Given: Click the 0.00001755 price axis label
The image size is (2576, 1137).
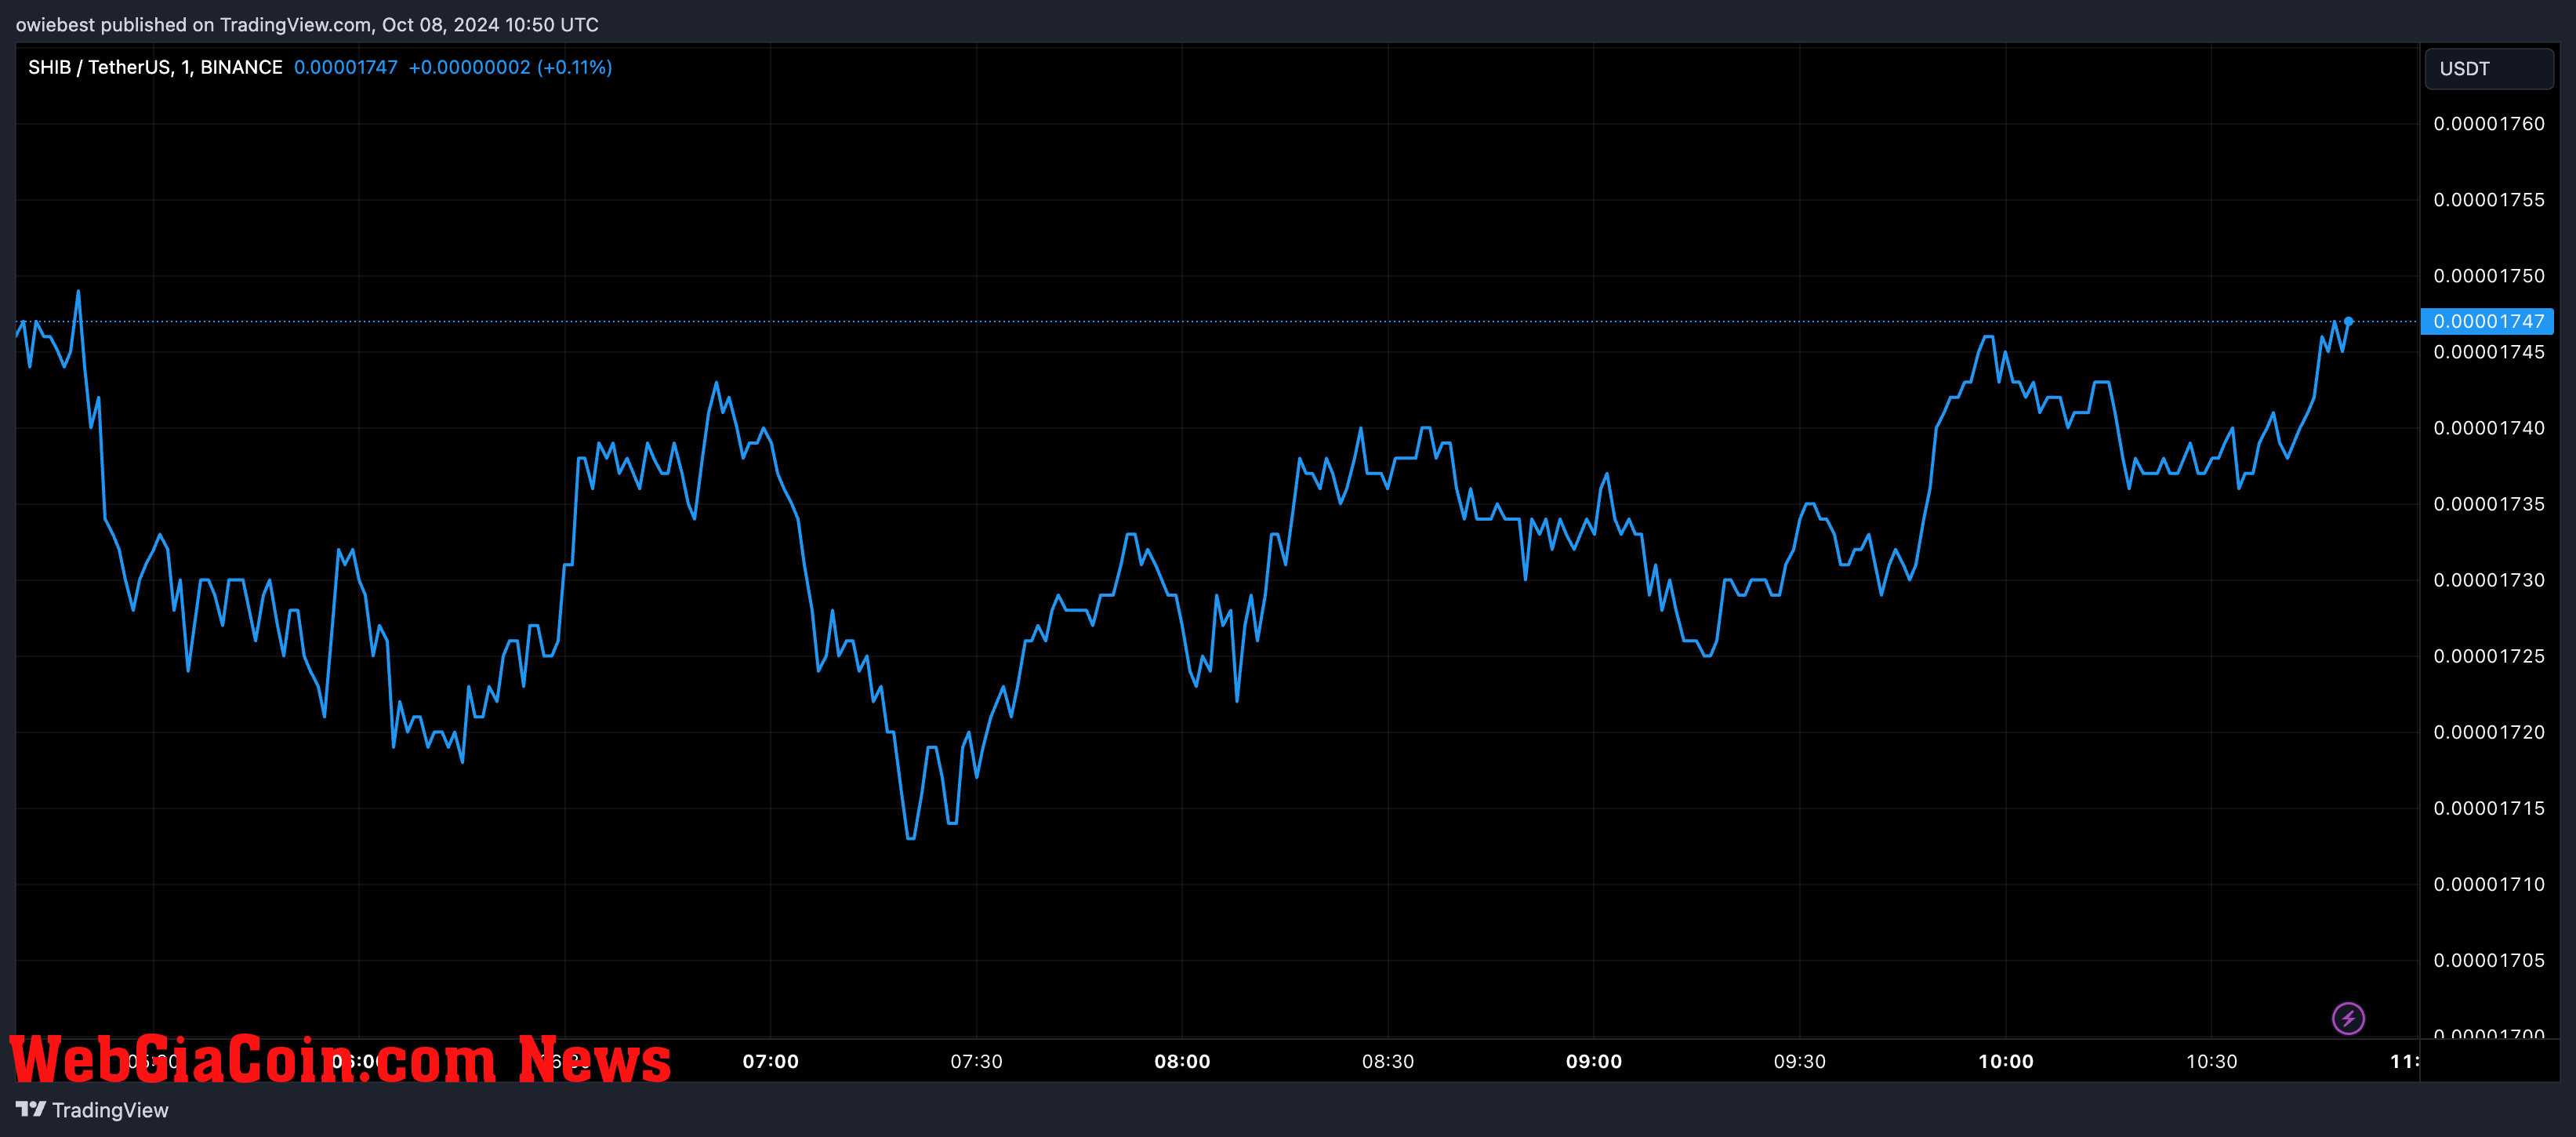Looking at the screenshot, I should click(2489, 200).
